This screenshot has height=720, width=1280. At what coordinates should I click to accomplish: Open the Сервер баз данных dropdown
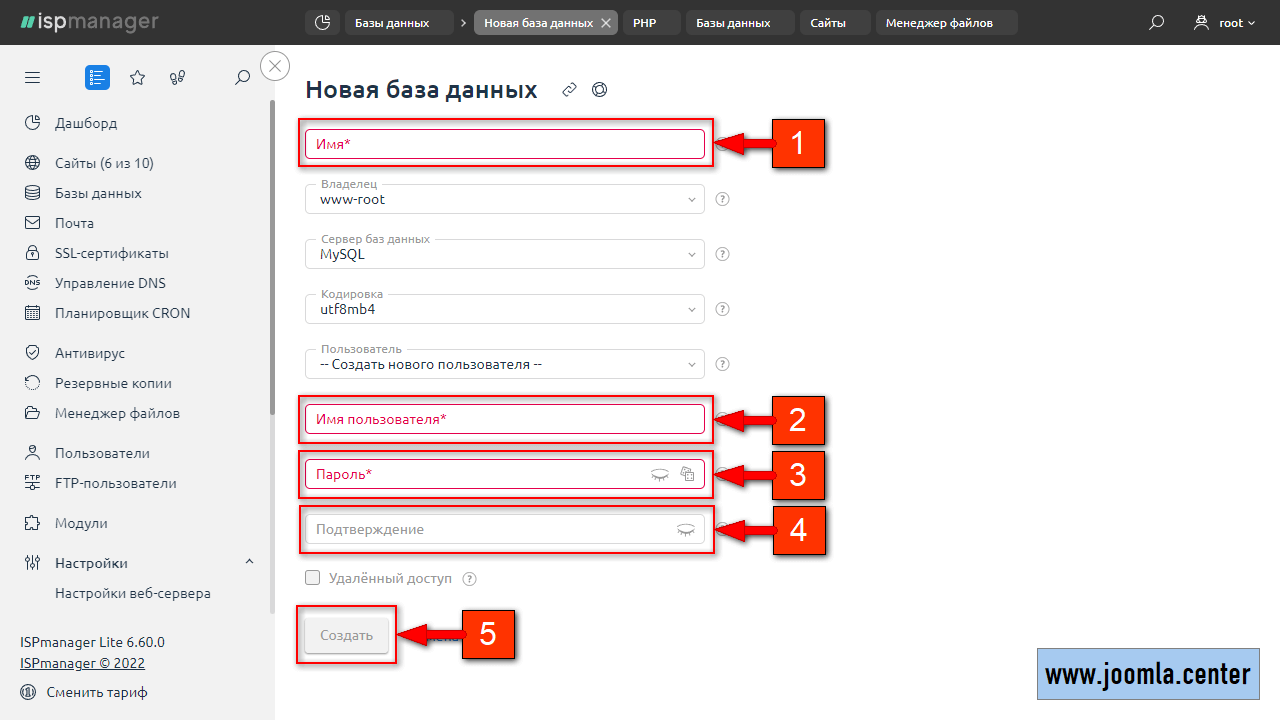pos(505,254)
